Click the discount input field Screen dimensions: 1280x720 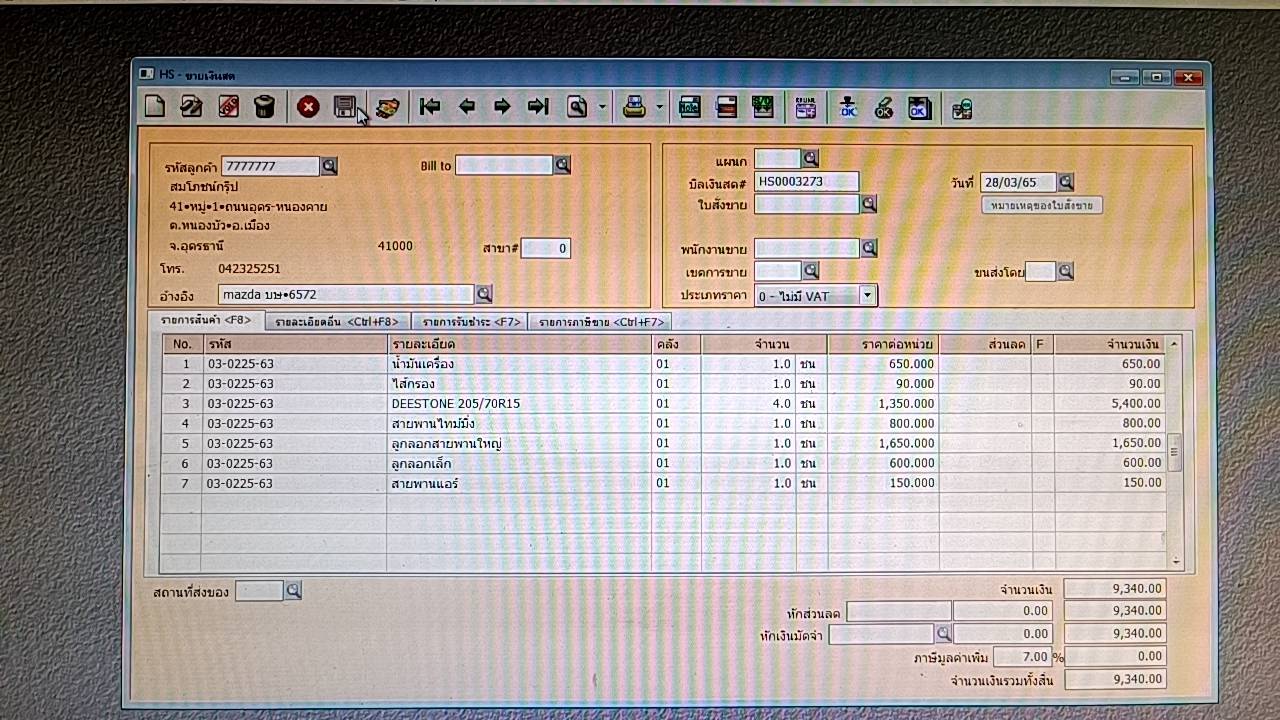coord(899,611)
